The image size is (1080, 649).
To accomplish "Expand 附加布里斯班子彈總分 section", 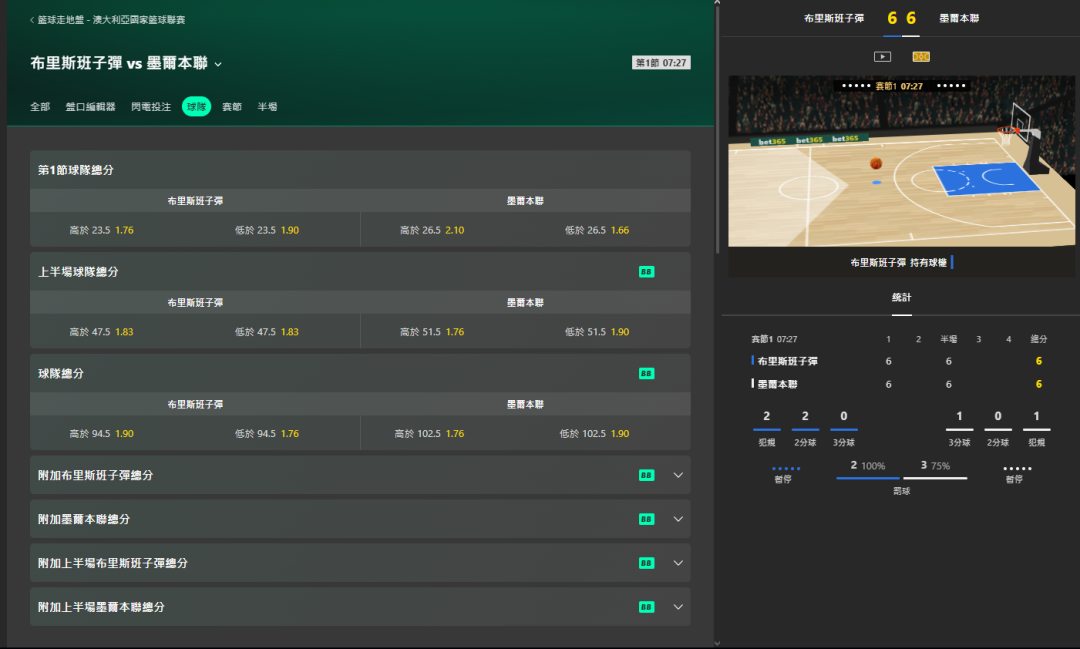I will click(678, 475).
